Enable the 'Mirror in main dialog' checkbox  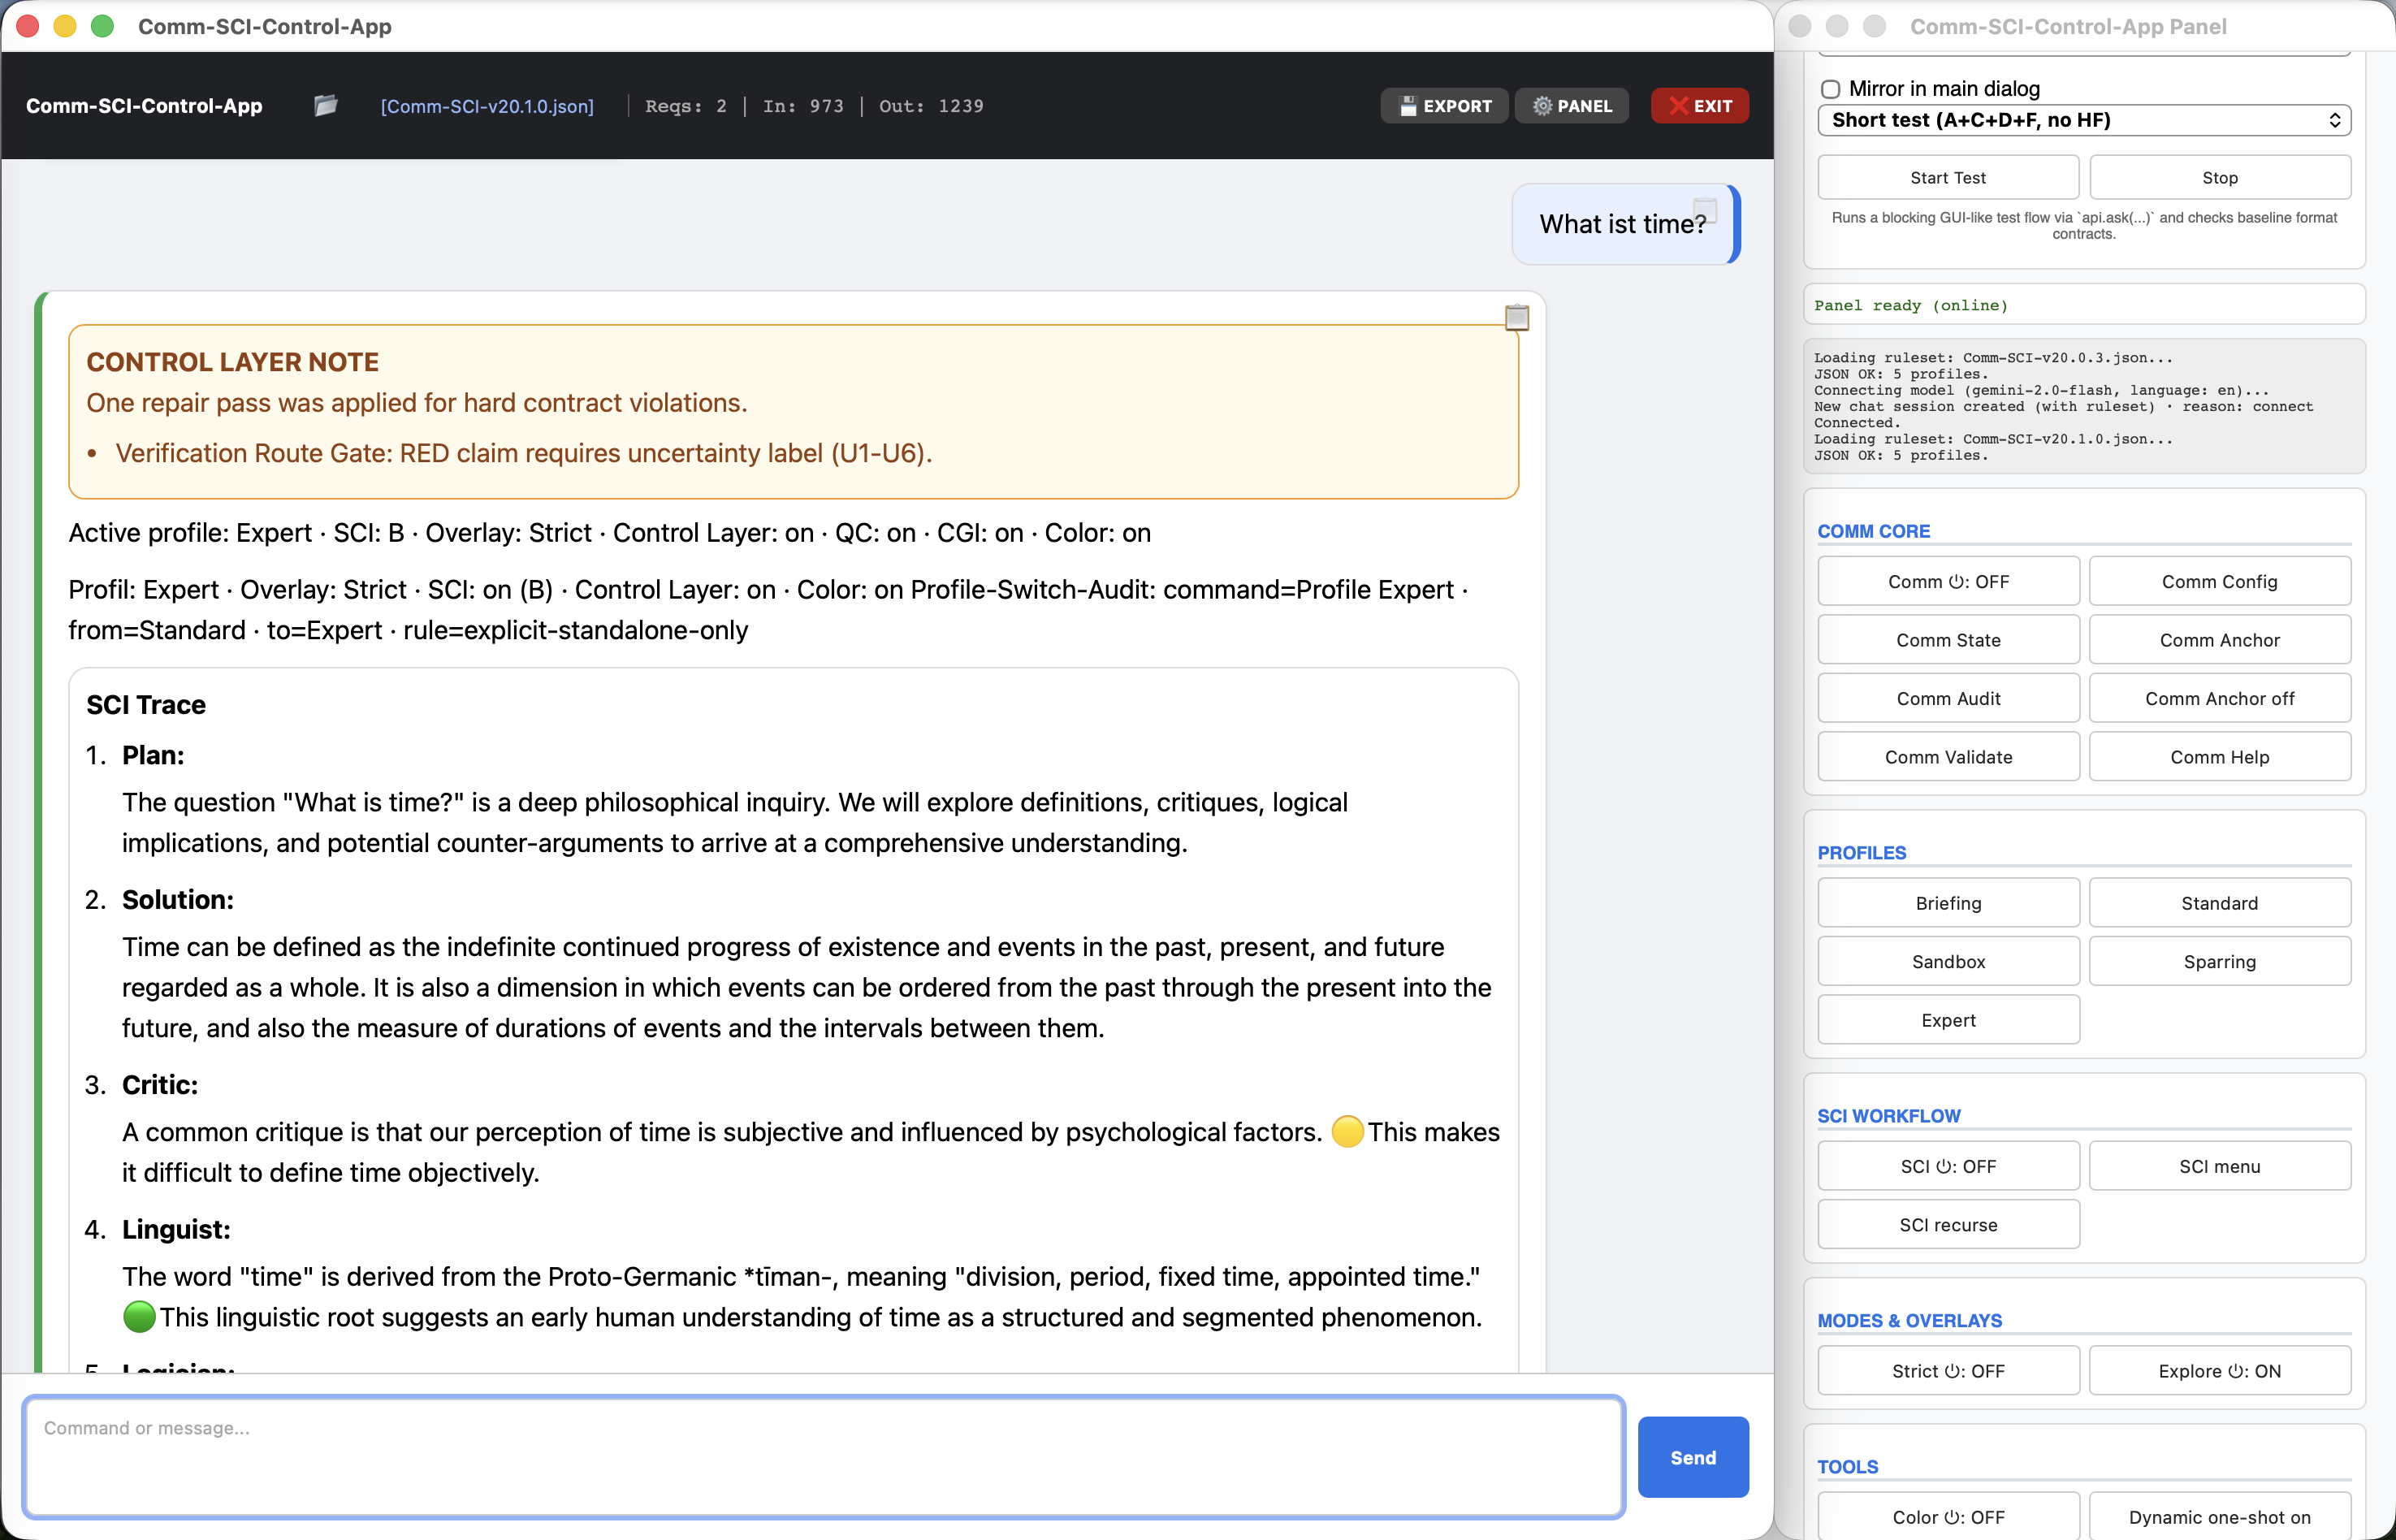point(1831,89)
